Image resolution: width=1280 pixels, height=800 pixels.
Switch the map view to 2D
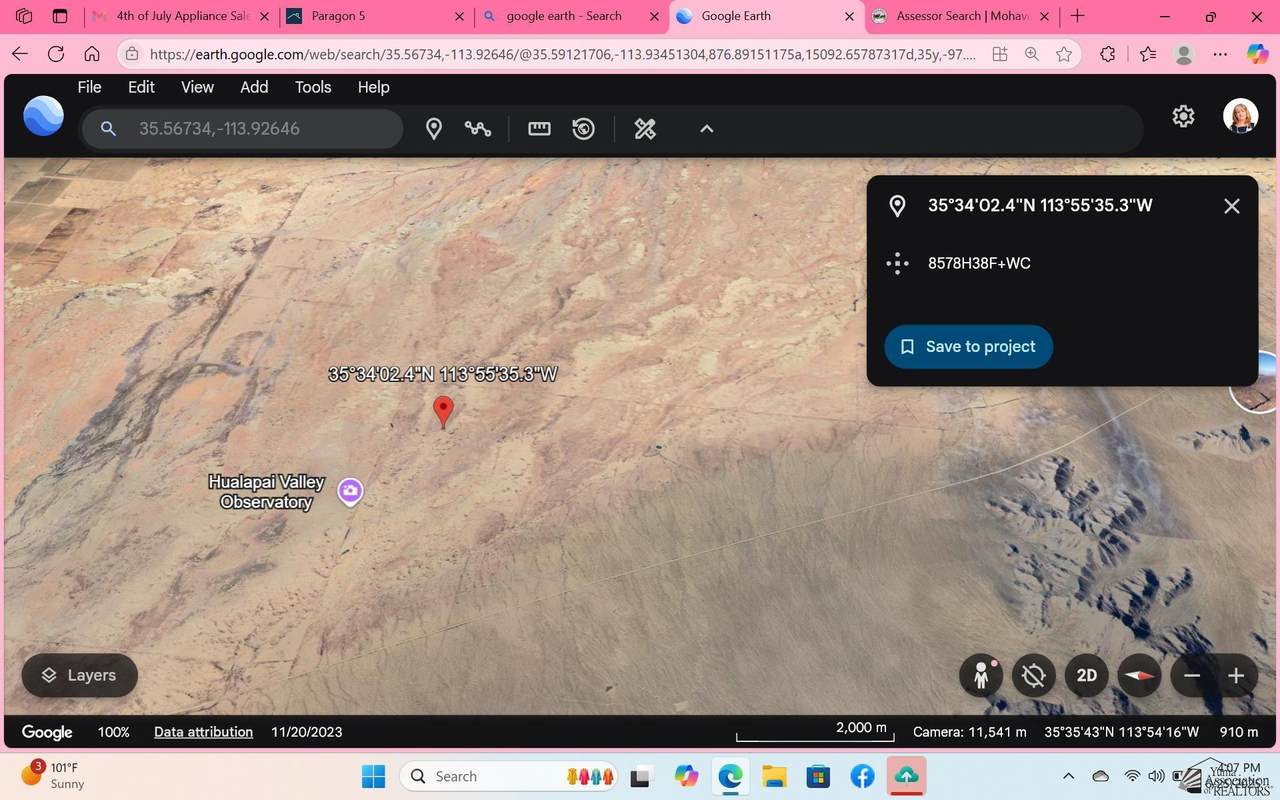(x=1087, y=676)
